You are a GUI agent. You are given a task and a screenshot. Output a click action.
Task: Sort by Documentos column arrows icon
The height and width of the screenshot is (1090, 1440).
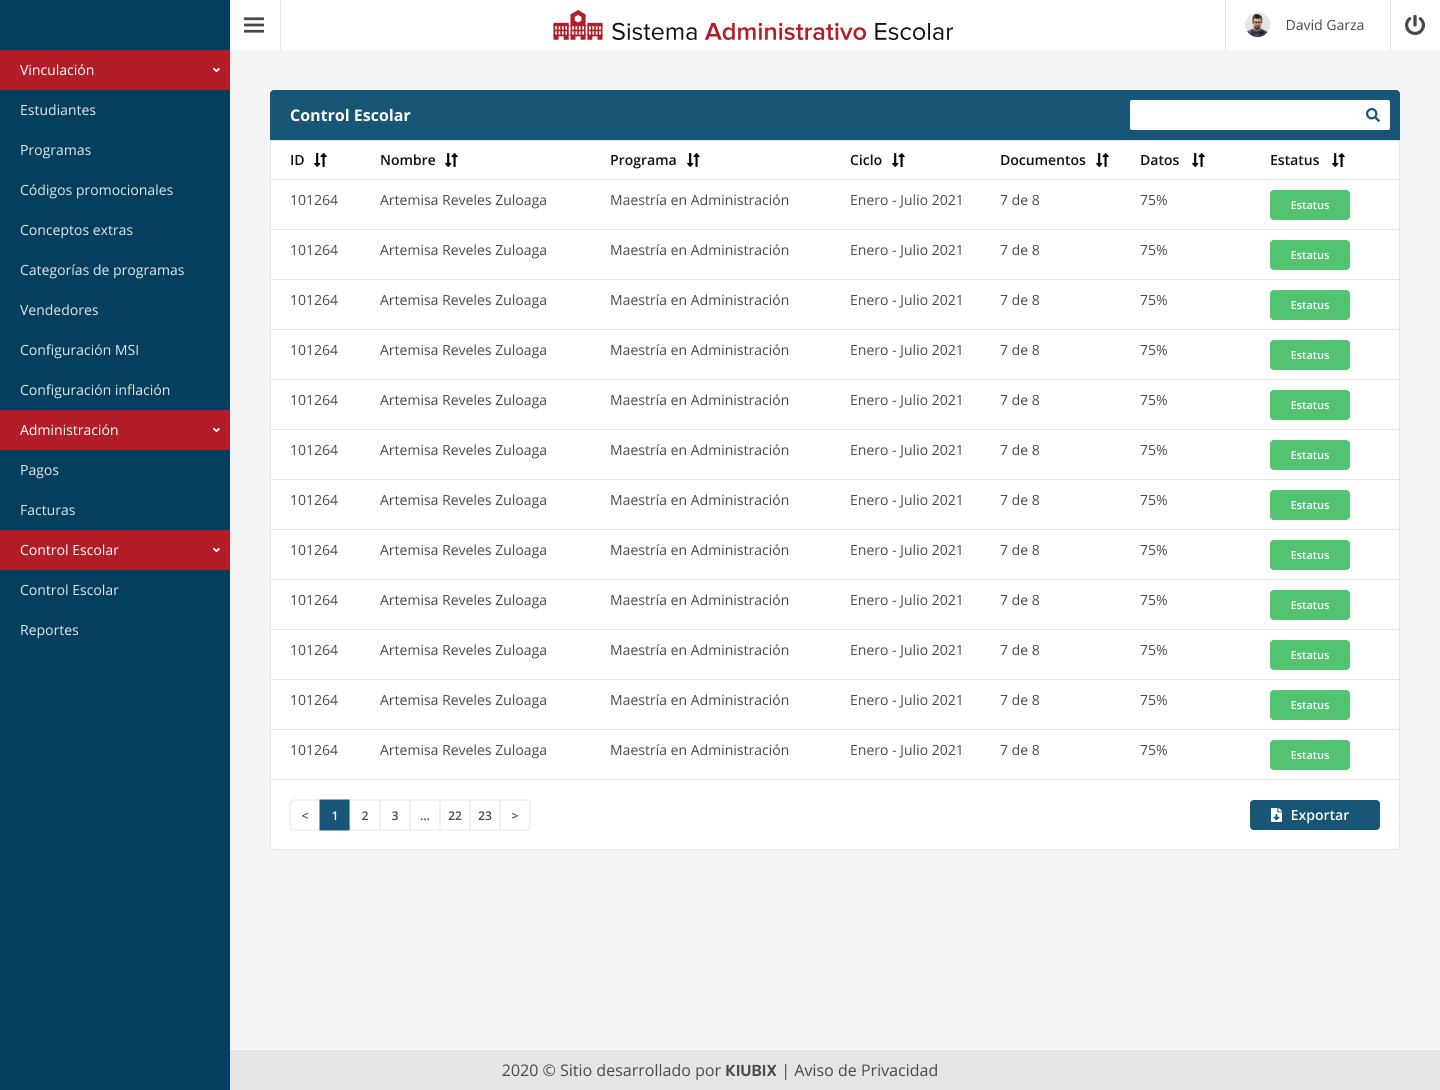click(1102, 160)
